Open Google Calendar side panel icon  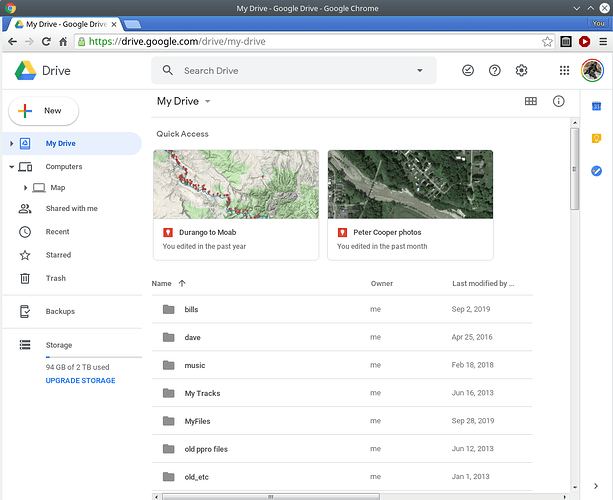click(x=596, y=106)
